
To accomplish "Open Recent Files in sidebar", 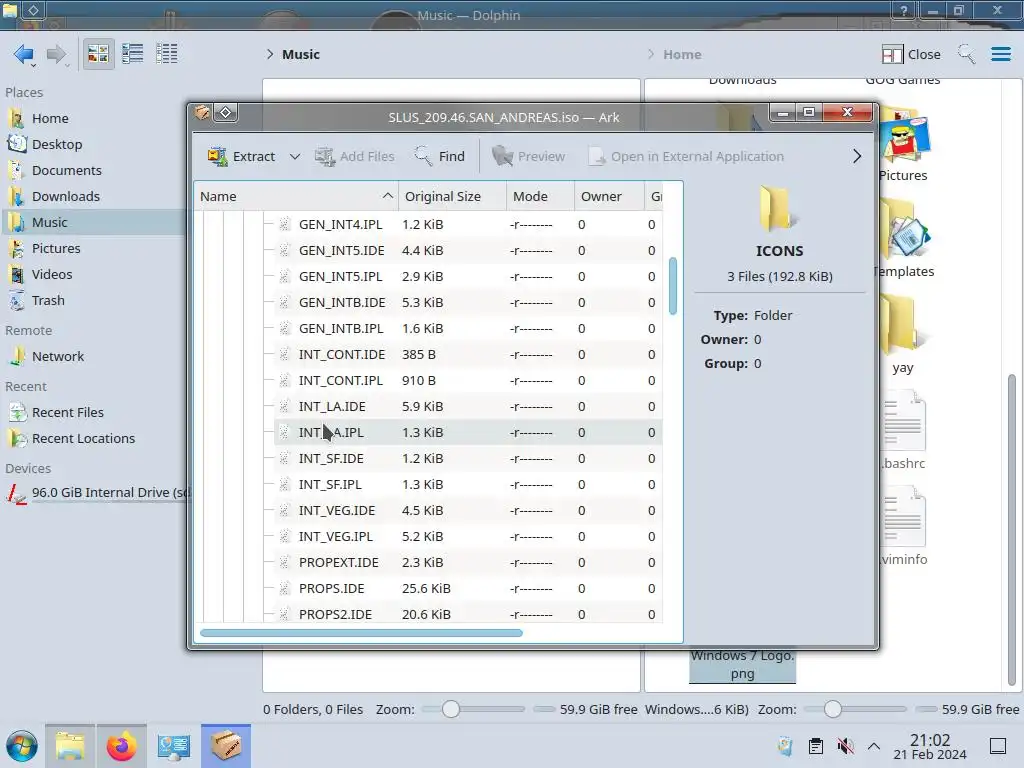I will (95, 413).
